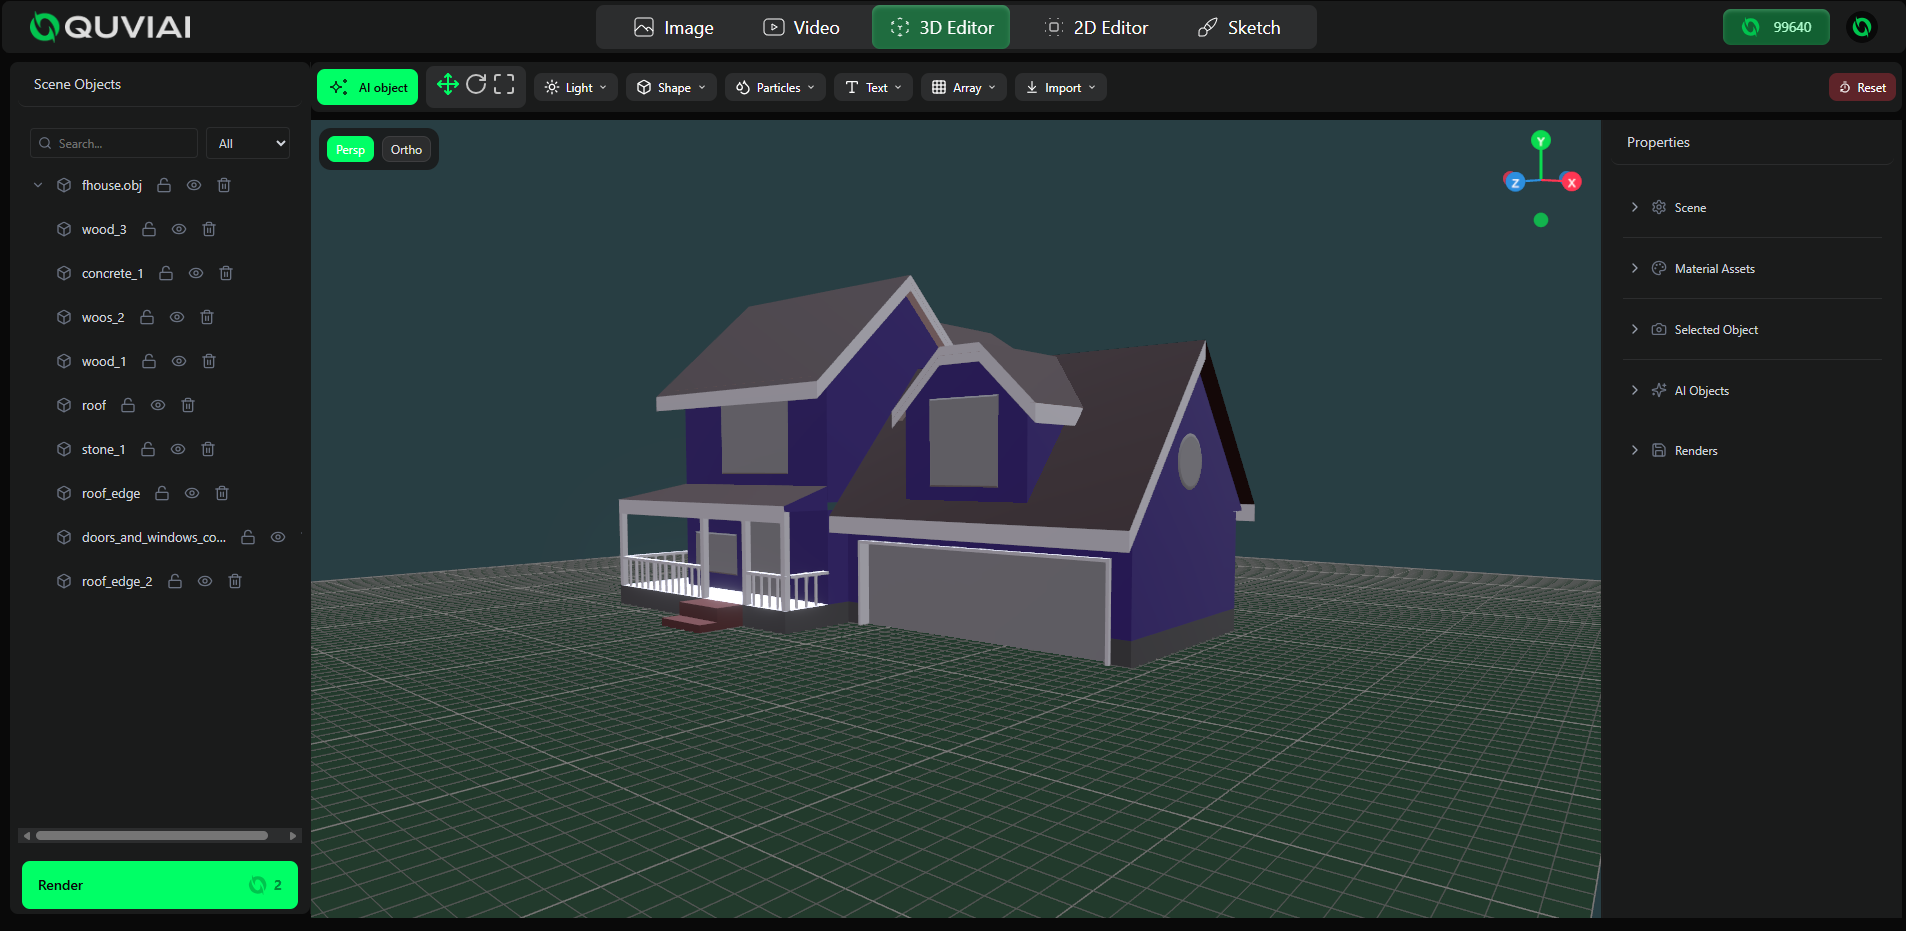Select the scale transform tool
The height and width of the screenshot is (931, 1906).
(504, 85)
